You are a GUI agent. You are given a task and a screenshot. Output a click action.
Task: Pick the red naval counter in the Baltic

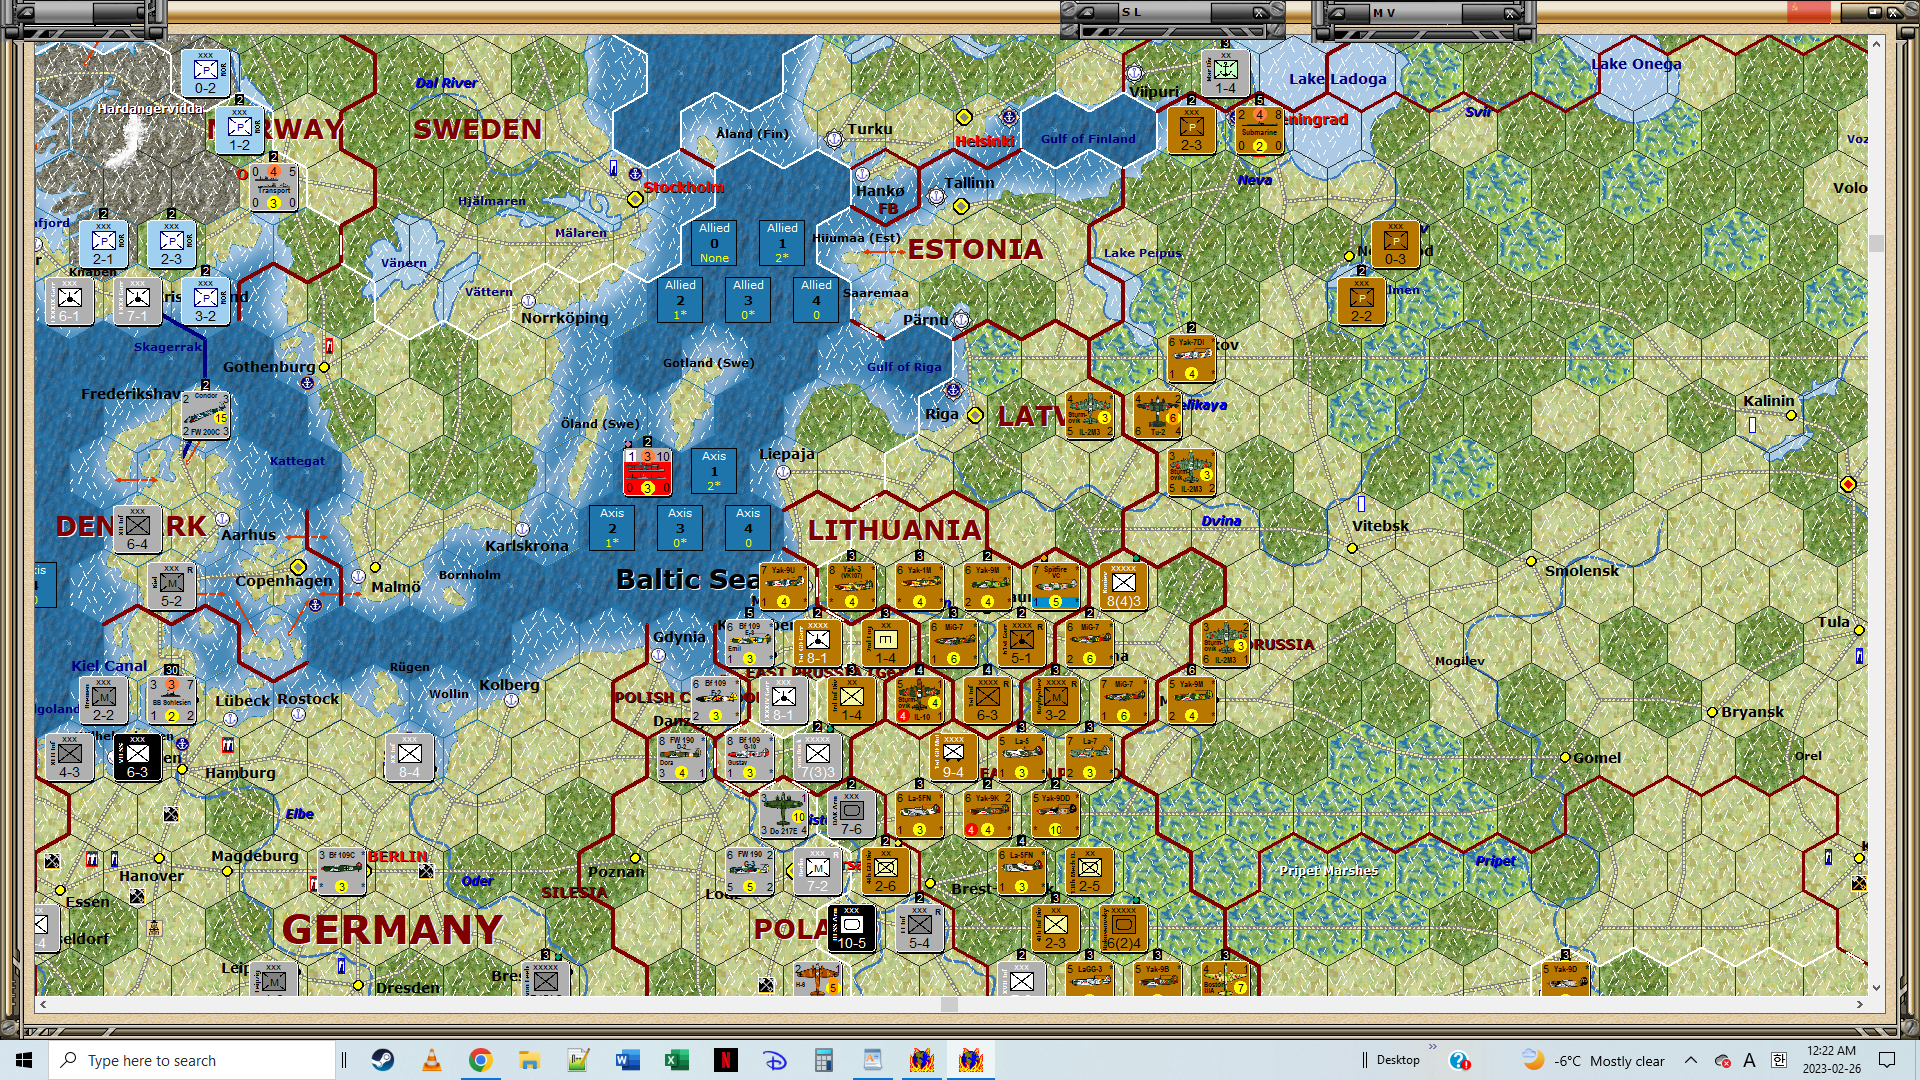coord(647,471)
